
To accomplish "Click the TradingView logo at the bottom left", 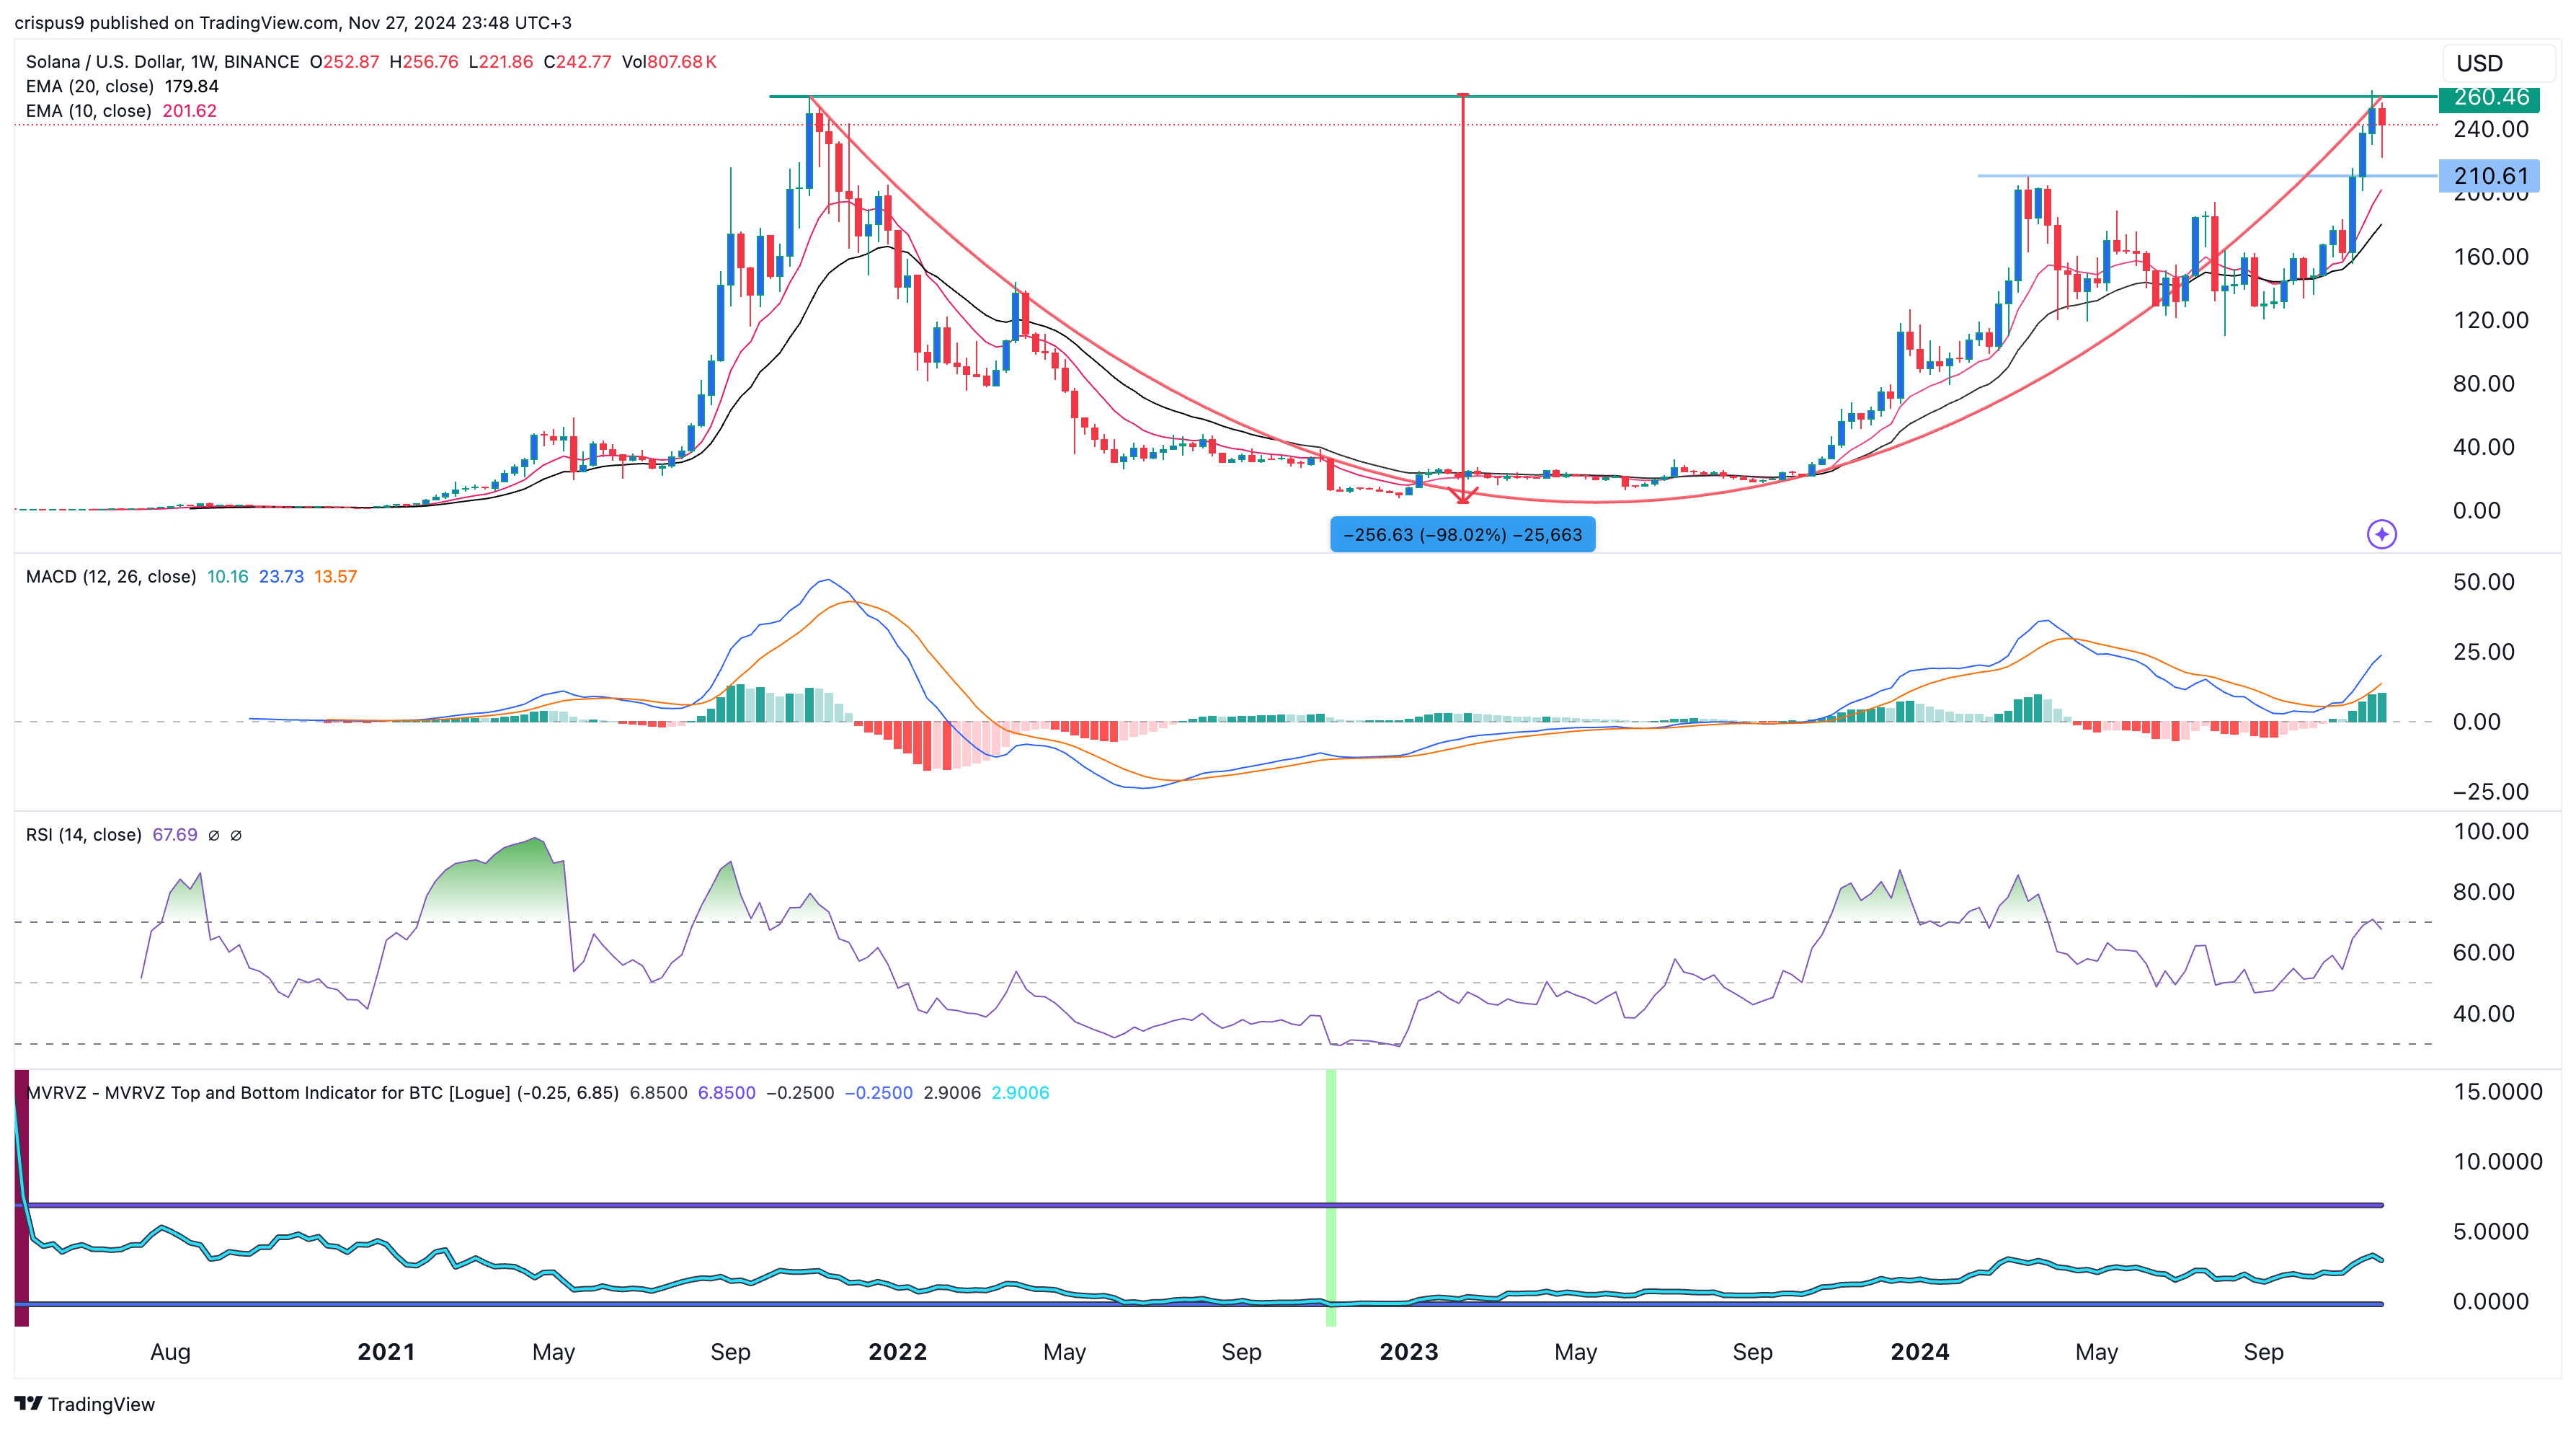I will [85, 1404].
